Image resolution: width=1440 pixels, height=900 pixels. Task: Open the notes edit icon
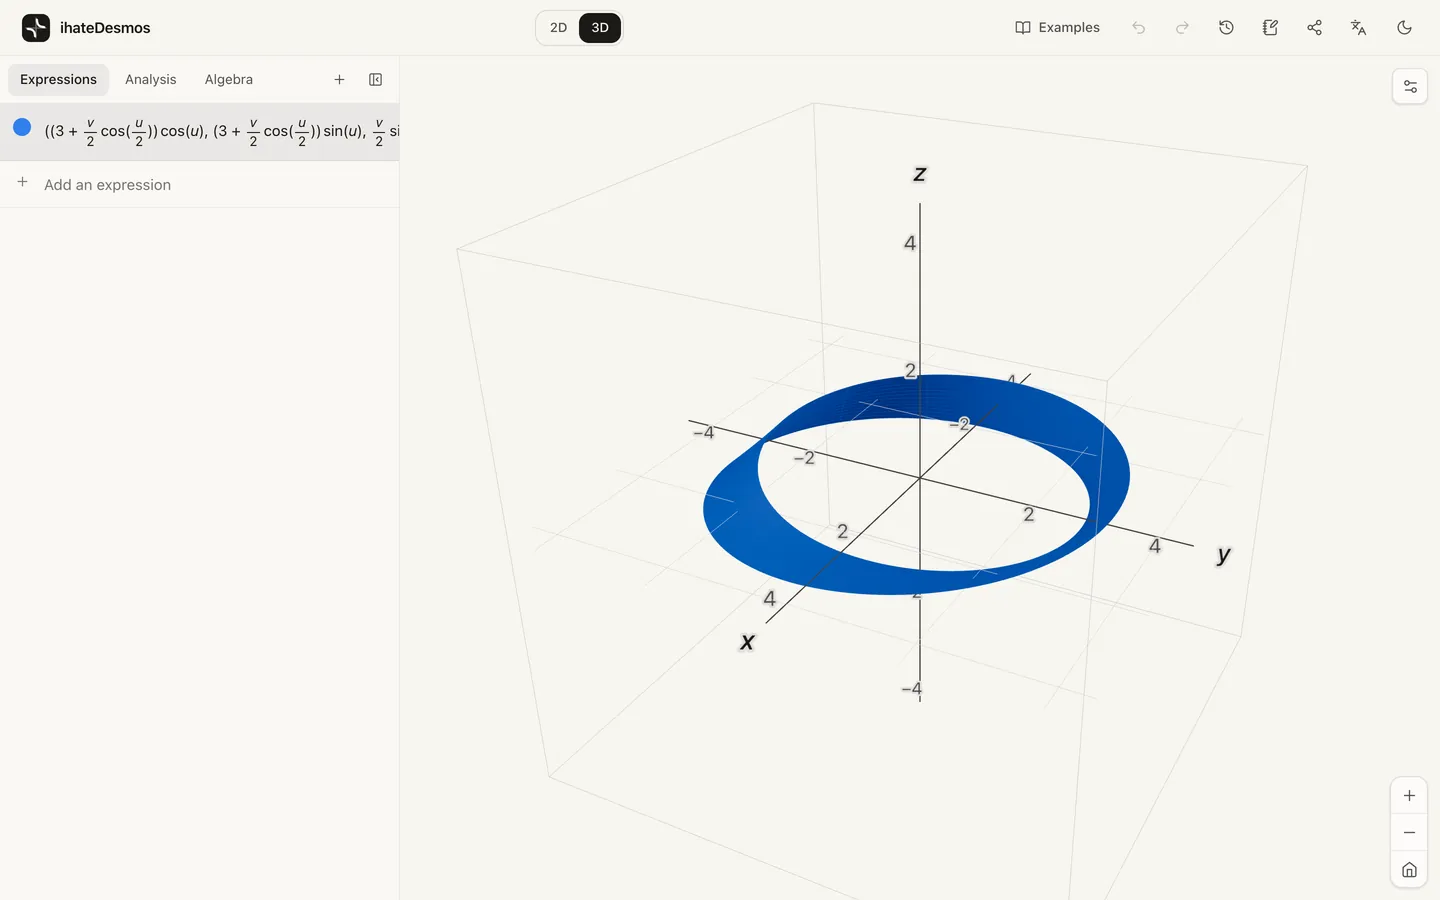[x=1270, y=28]
